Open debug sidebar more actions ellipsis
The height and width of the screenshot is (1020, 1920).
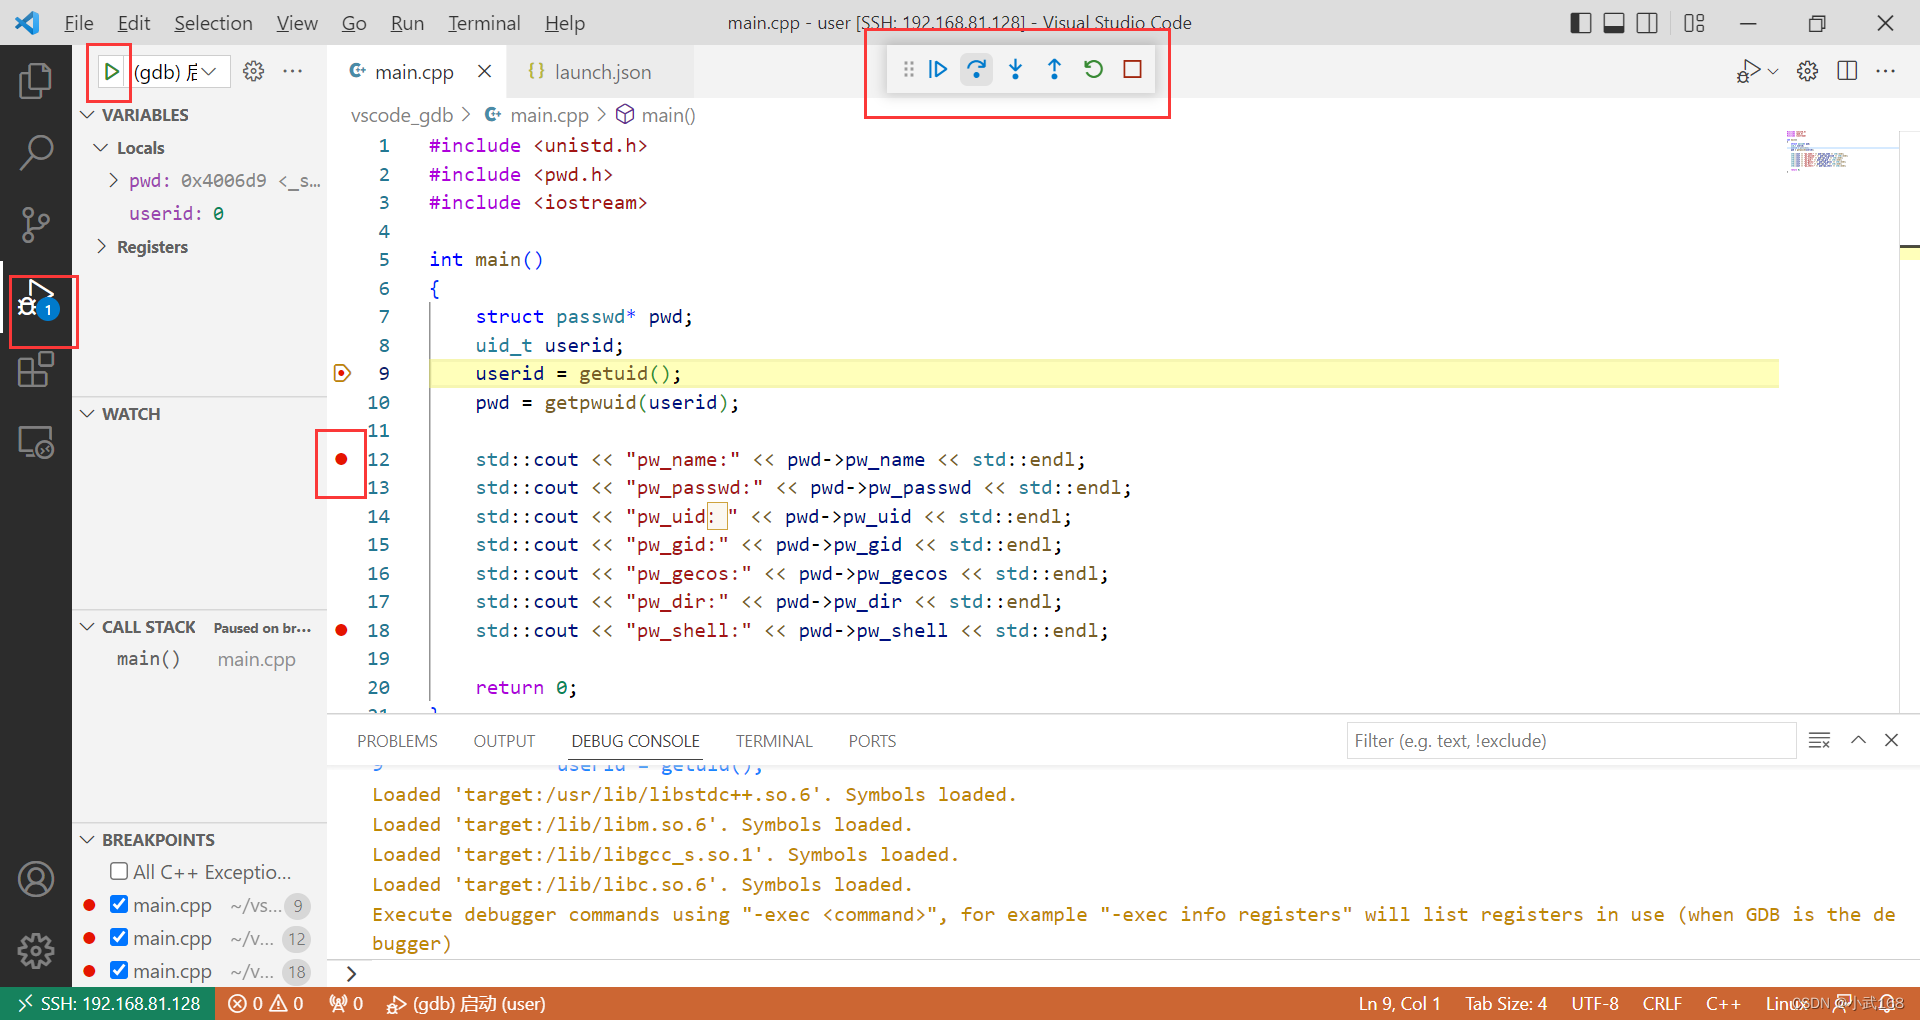[x=293, y=71]
